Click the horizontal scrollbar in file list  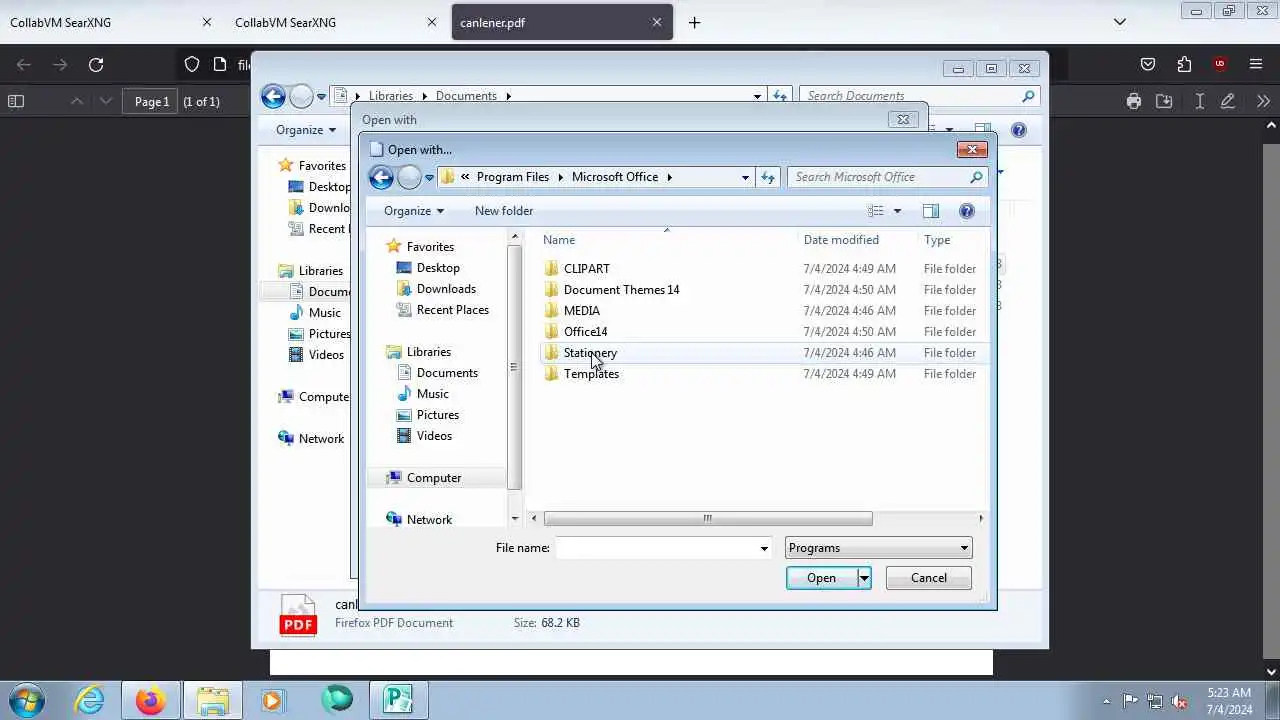(x=708, y=518)
